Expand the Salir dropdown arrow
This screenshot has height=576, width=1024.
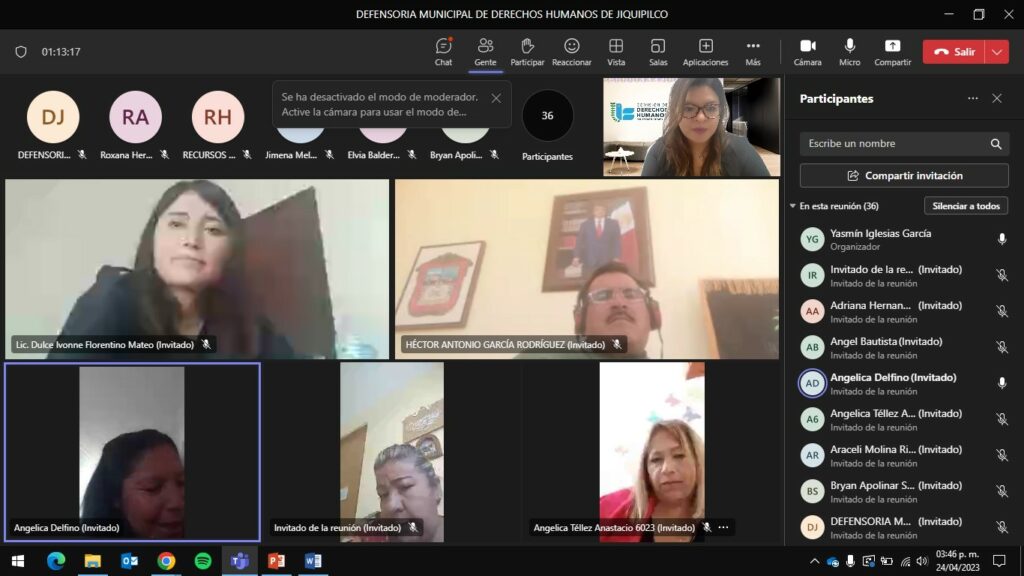(x=996, y=52)
